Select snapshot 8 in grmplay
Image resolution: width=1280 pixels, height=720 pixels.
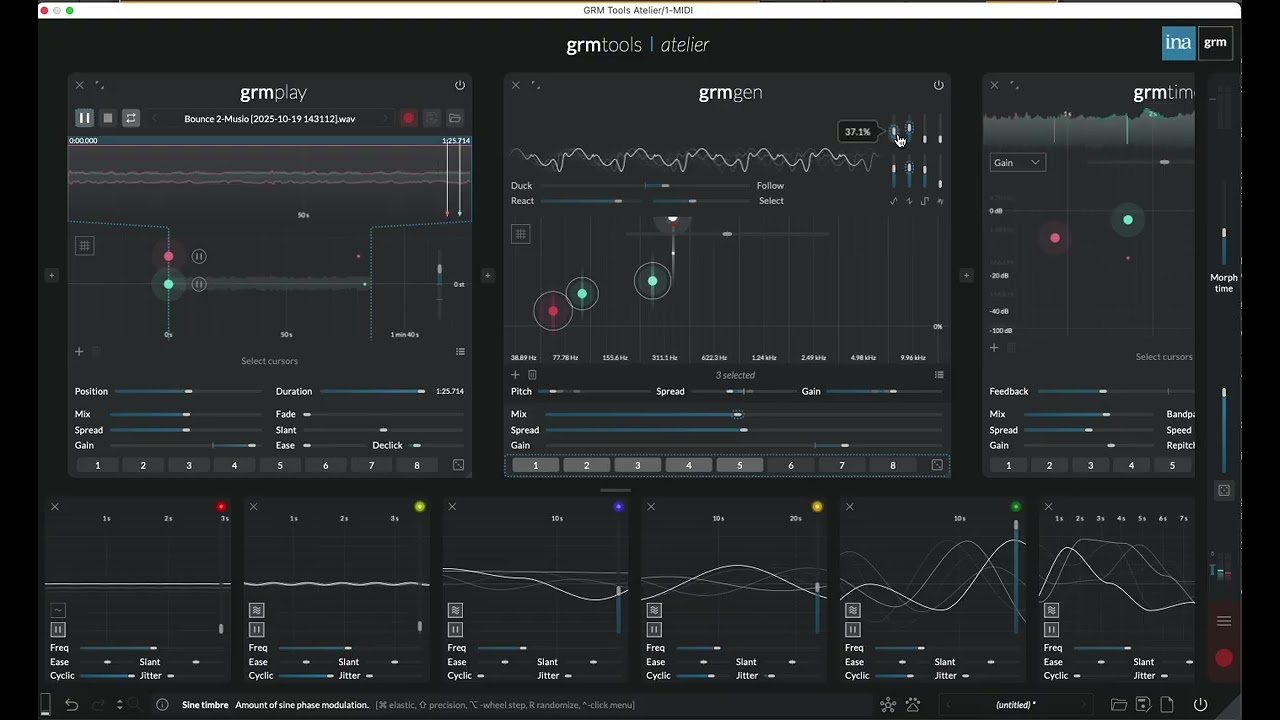pyautogui.click(x=417, y=465)
